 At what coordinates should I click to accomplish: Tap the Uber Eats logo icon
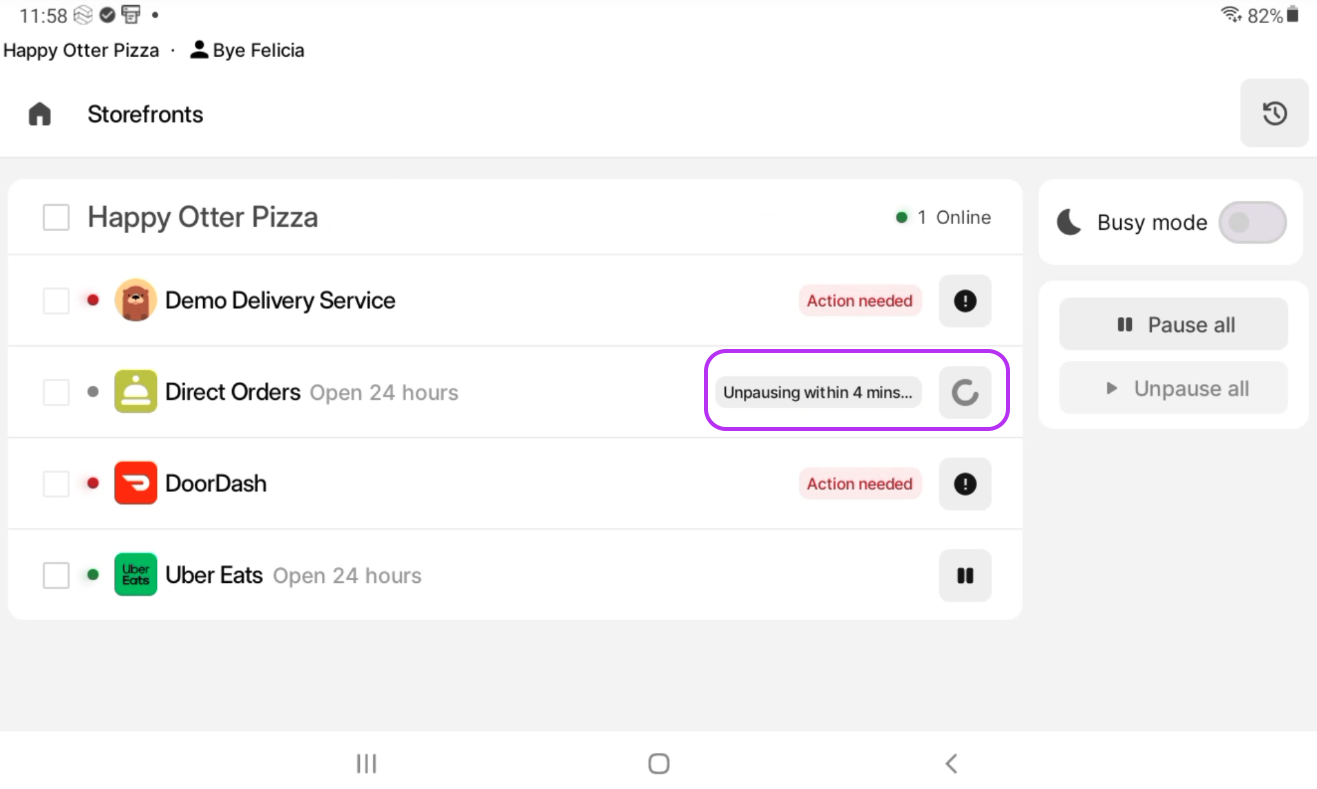(135, 575)
